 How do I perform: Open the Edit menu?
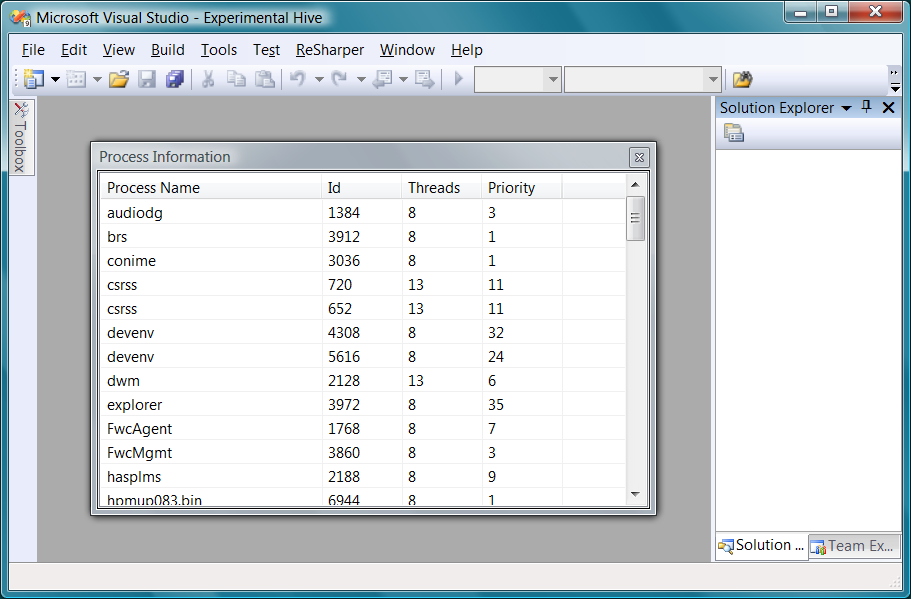click(74, 50)
